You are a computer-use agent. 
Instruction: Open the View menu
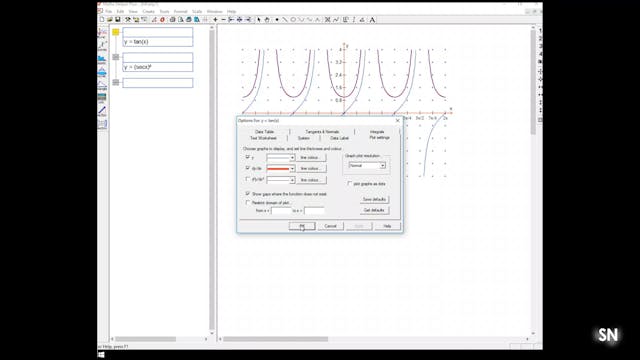point(133,11)
